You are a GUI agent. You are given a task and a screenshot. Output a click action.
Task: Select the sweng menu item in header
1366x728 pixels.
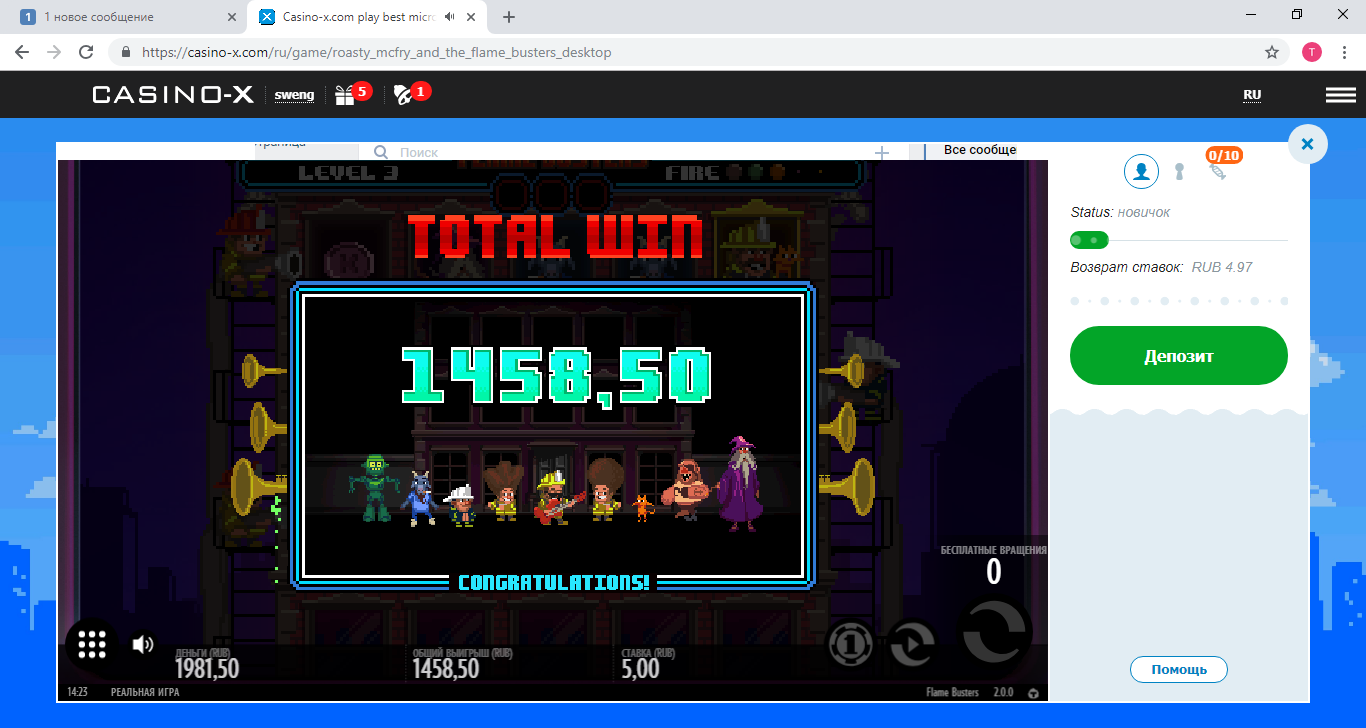(294, 94)
